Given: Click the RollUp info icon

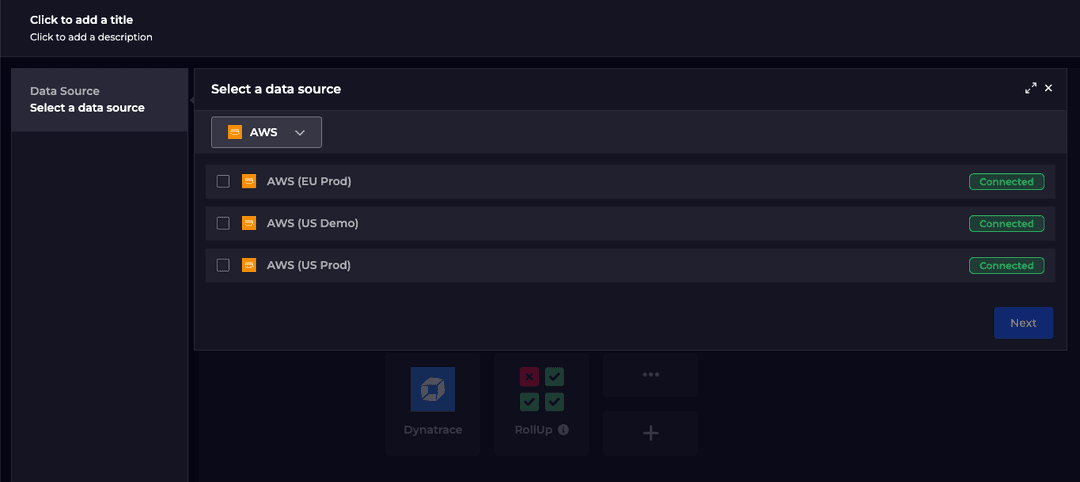Looking at the screenshot, I should click(563, 430).
